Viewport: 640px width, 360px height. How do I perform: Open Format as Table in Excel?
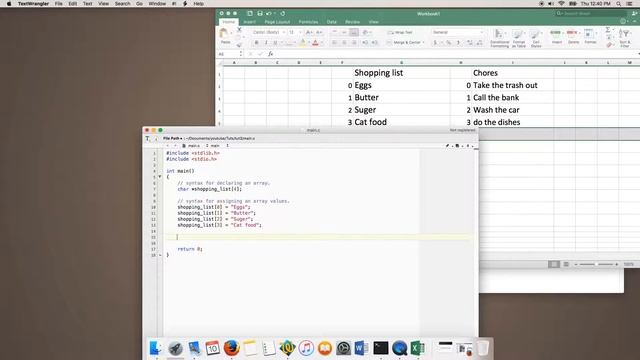519,38
